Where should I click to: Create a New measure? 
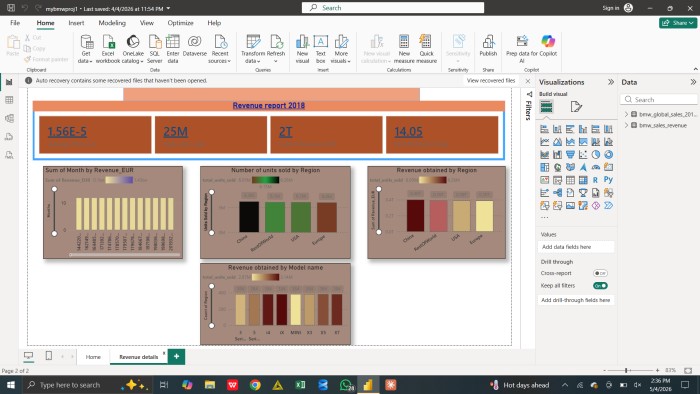pyautogui.click(x=404, y=49)
